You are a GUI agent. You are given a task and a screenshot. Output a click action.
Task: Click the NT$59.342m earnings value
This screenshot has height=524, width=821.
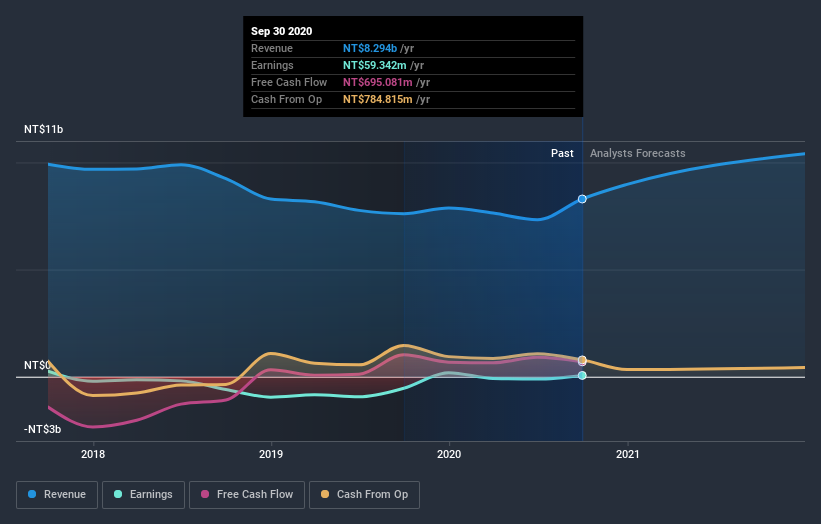374,65
